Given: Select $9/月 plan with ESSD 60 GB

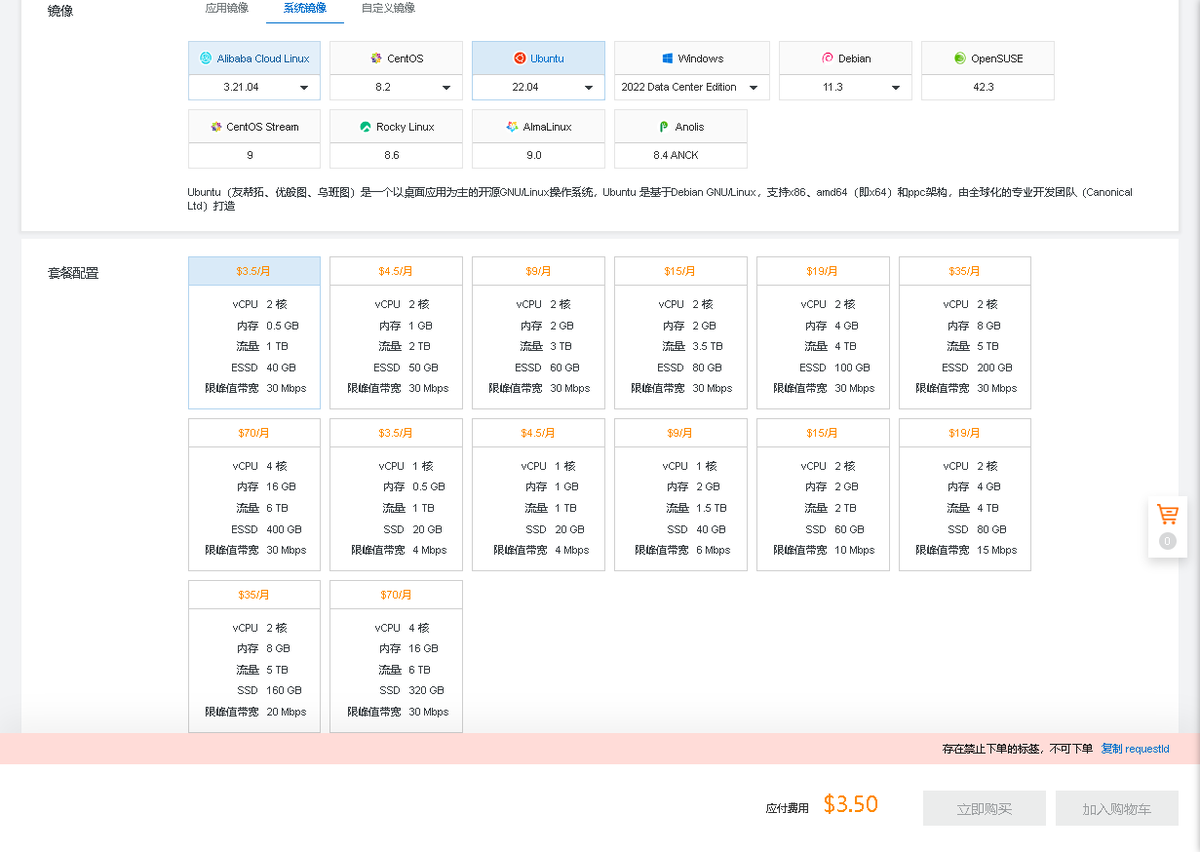Looking at the screenshot, I should pyautogui.click(x=538, y=333).
